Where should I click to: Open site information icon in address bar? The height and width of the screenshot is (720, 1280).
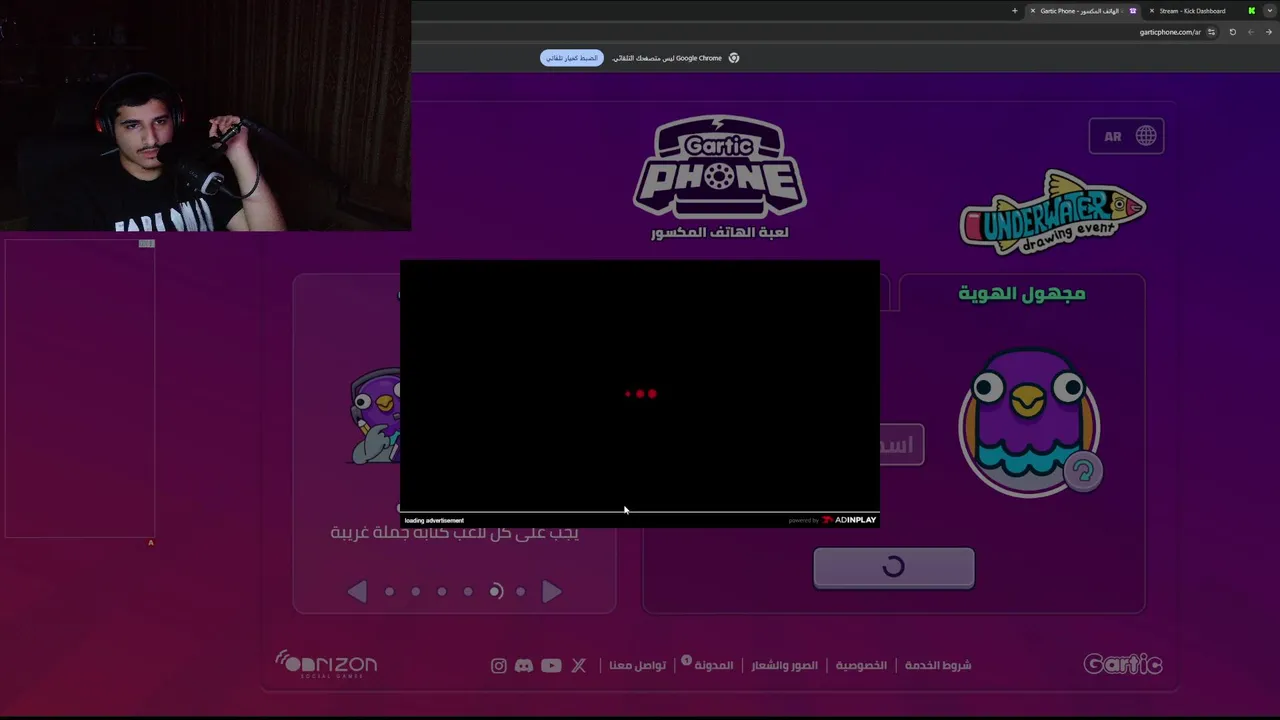pos(1212,32)
